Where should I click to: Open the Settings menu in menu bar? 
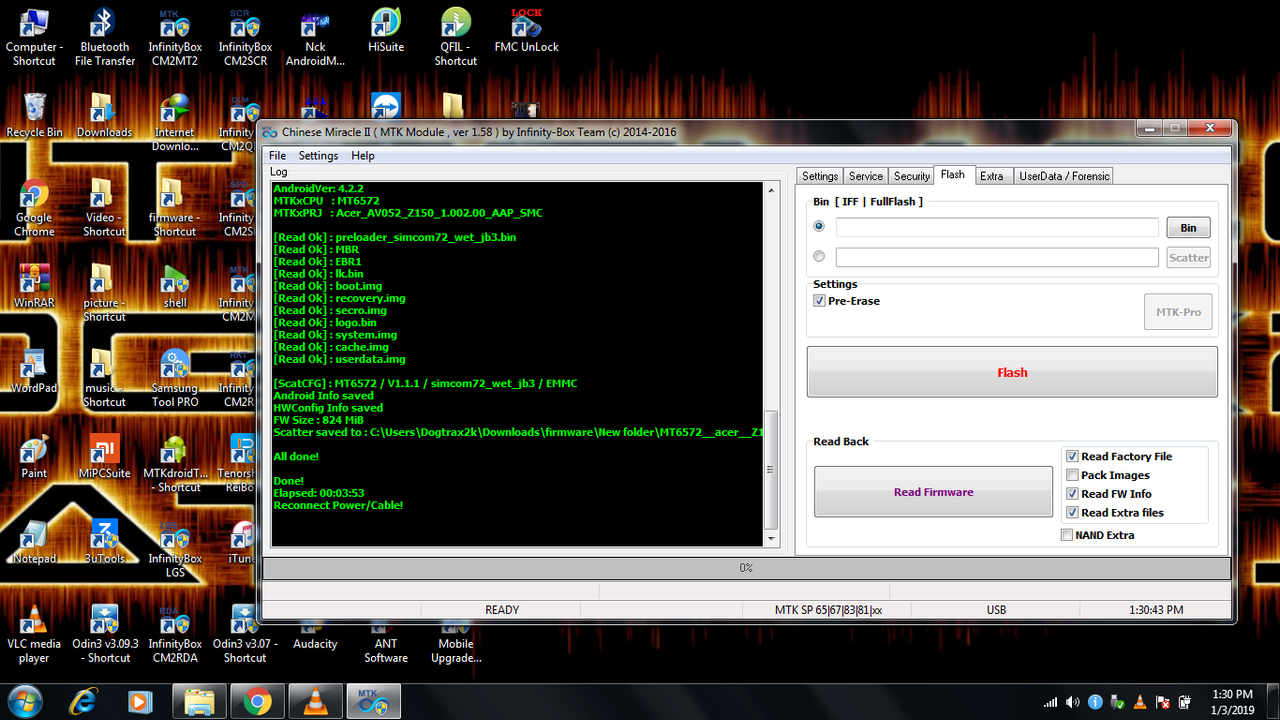(318, 156)
